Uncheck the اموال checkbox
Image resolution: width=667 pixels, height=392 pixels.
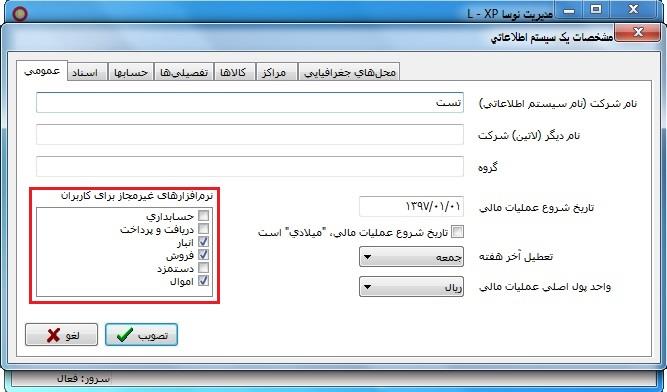click(204, 281)
